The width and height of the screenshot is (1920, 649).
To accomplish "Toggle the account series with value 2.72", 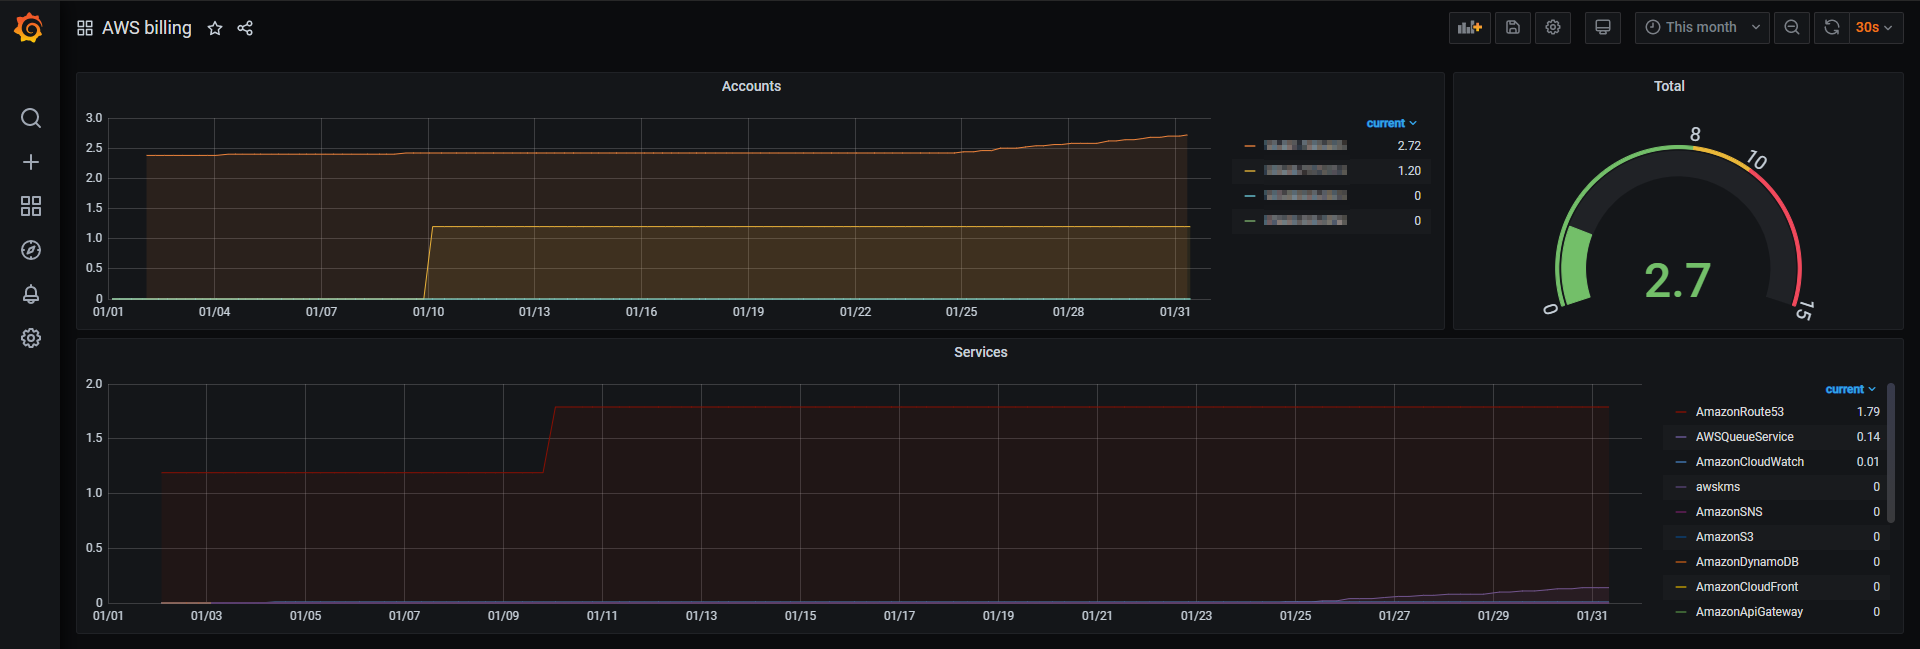I will tap(1305, 146).
